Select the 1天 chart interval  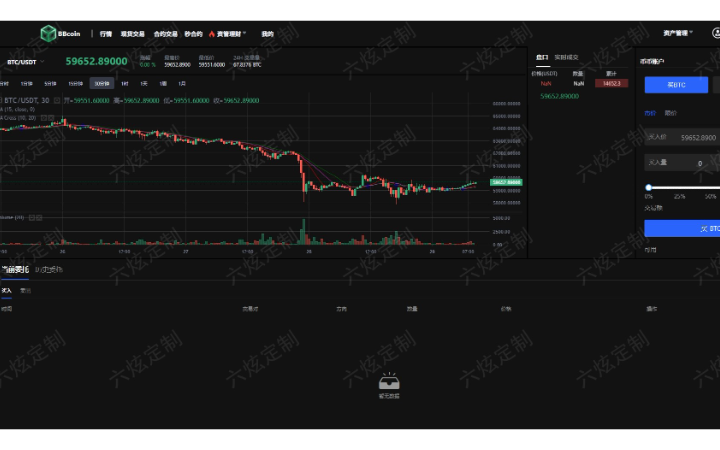point(144,84)
